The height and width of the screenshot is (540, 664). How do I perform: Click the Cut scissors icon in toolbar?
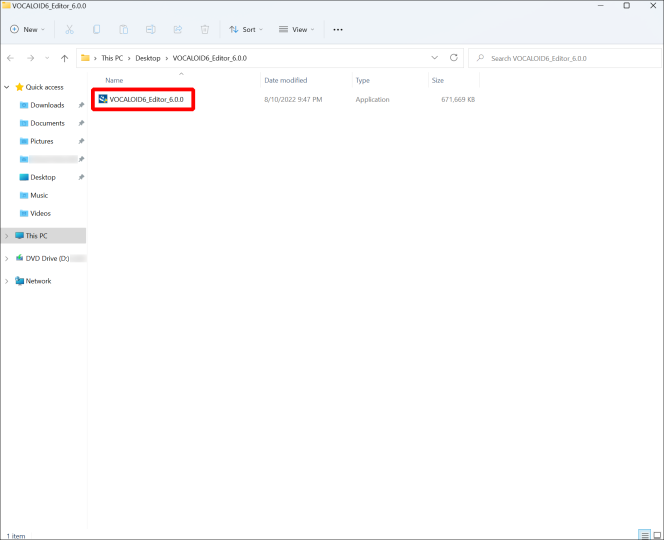coord(69,30)
